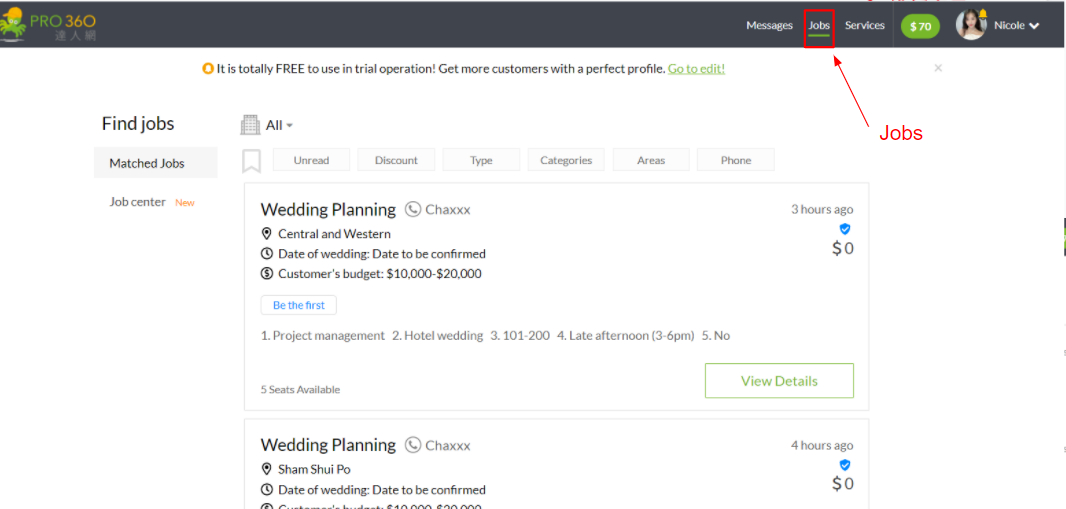Click the bookmark filter icon
The width and height of the screenshot is (1066, 509).
252,161
